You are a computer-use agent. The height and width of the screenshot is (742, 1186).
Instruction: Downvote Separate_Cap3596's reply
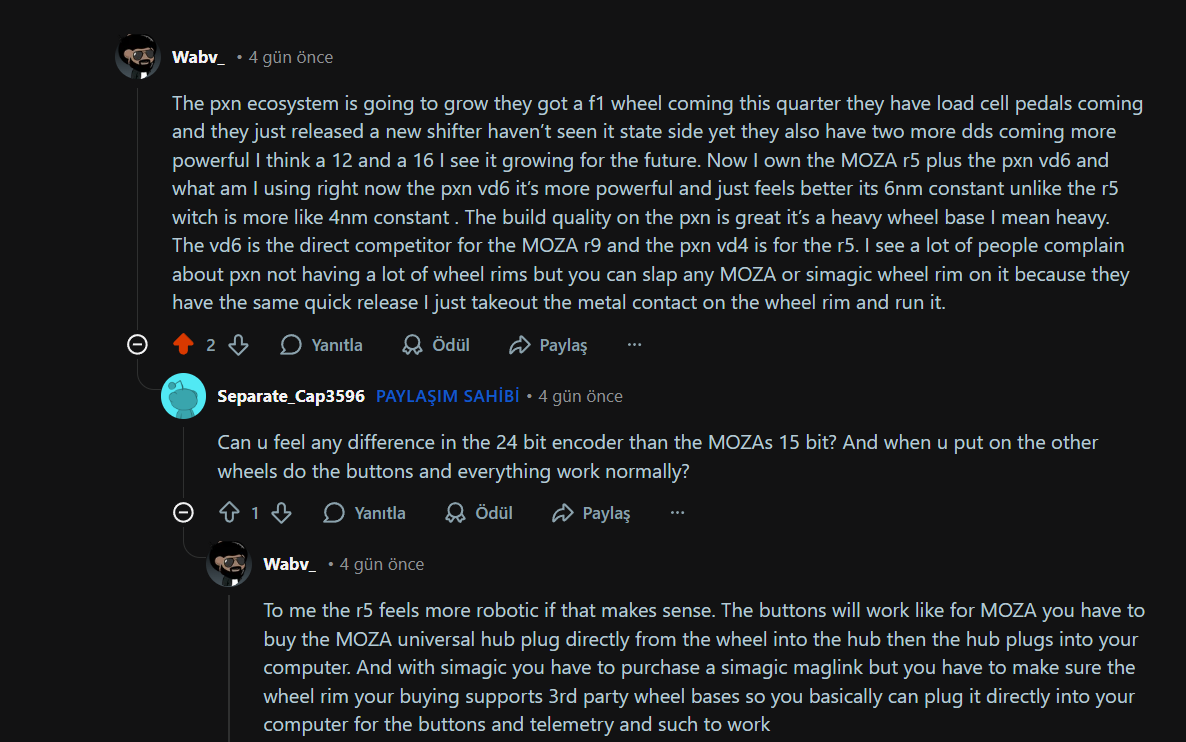click(282, 513)
